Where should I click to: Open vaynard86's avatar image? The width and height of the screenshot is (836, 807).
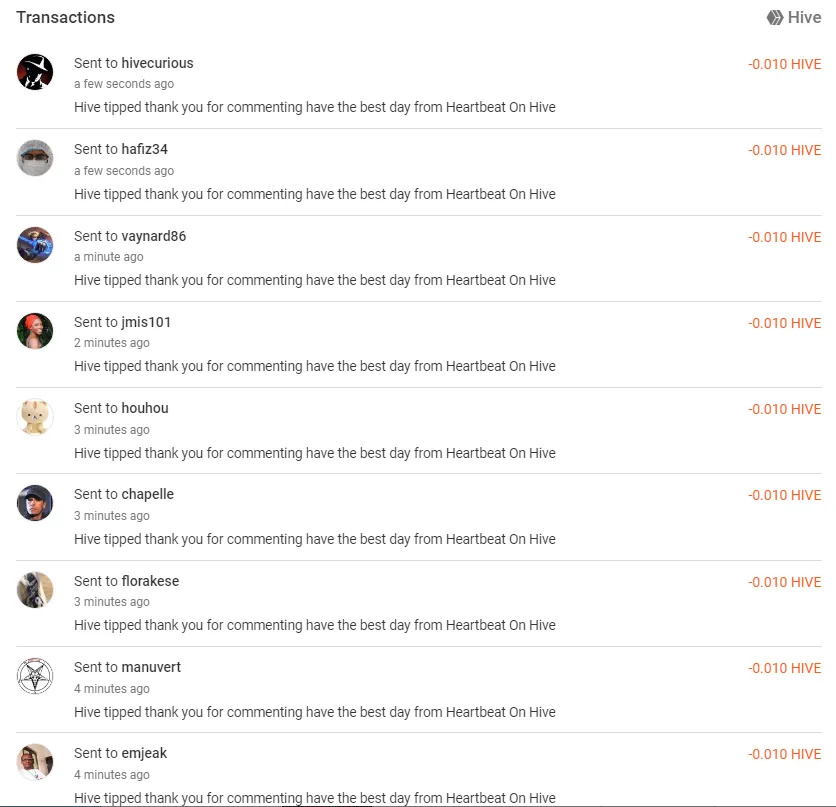point(35,245)
